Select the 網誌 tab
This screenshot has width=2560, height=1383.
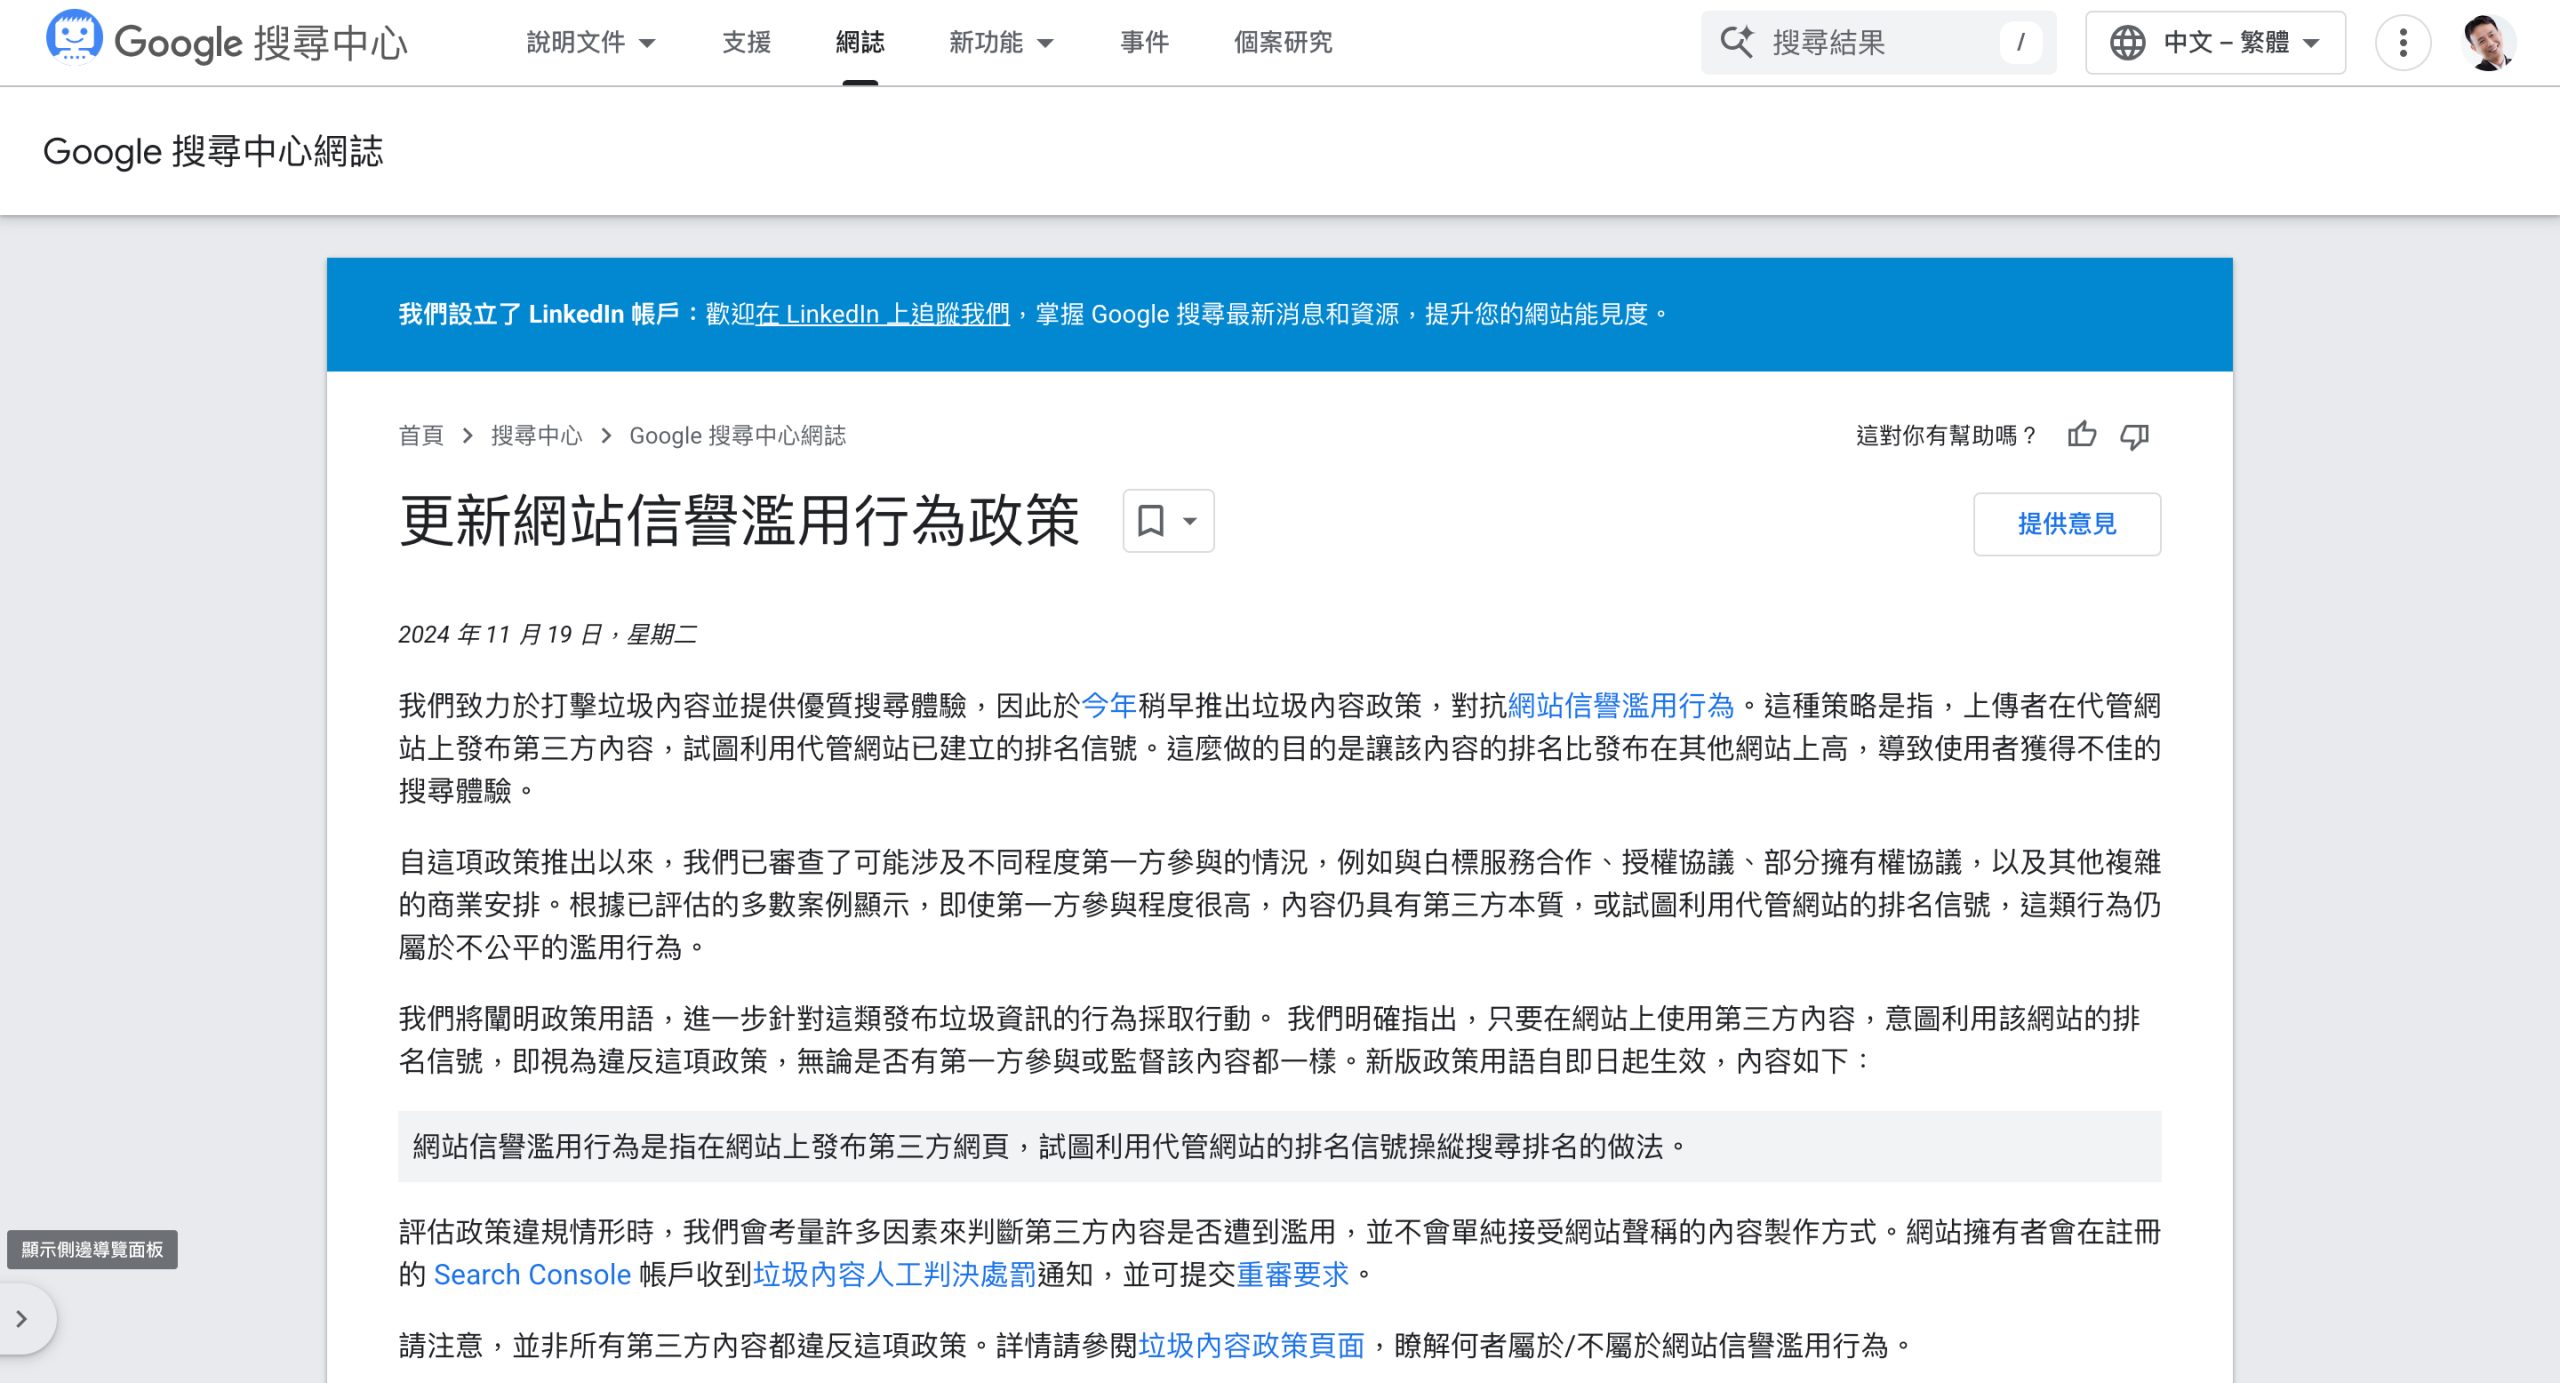point(860,42)
